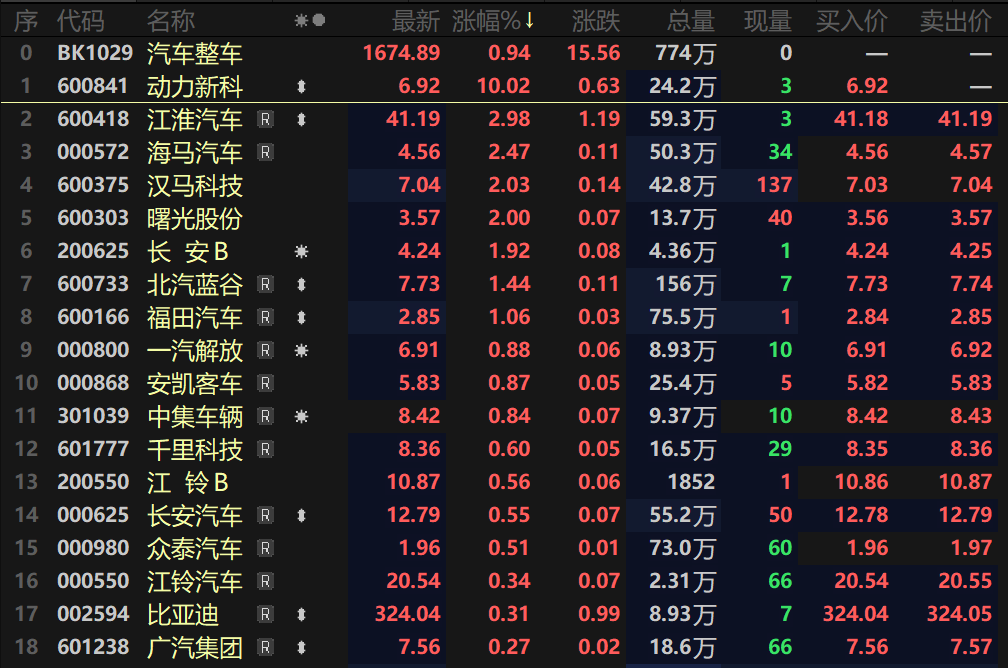Screen dimensions: 1008x668
Task: Click the R badge next to 海马汽车
Action: click(265, 153)
